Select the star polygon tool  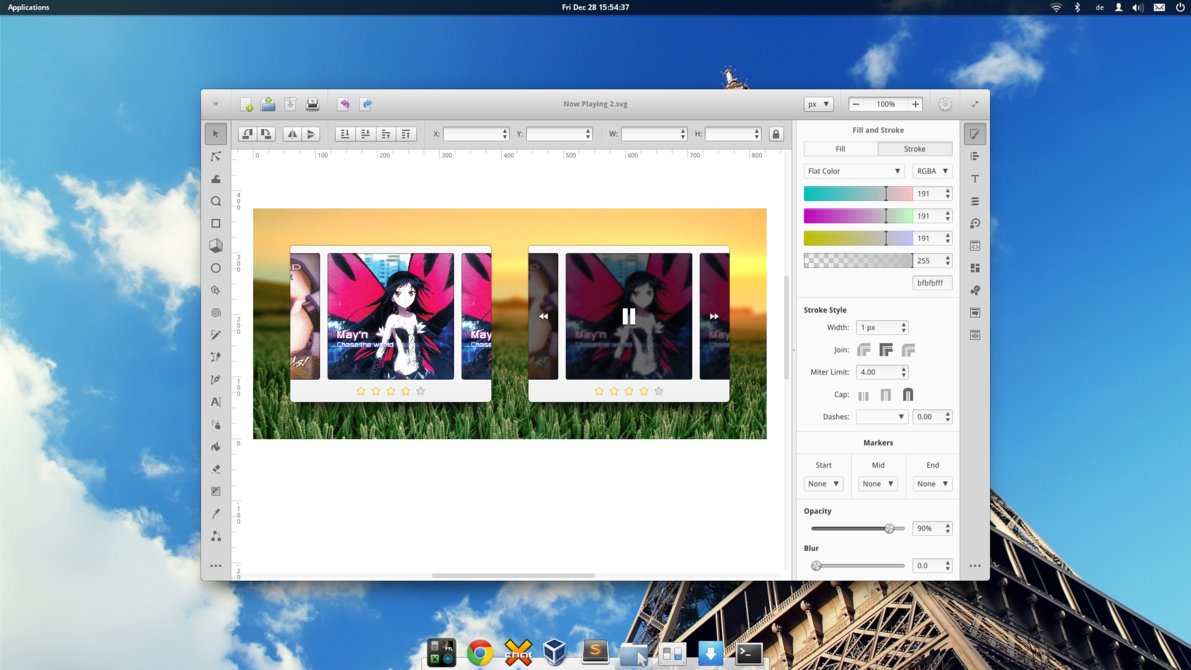point(216,290)
